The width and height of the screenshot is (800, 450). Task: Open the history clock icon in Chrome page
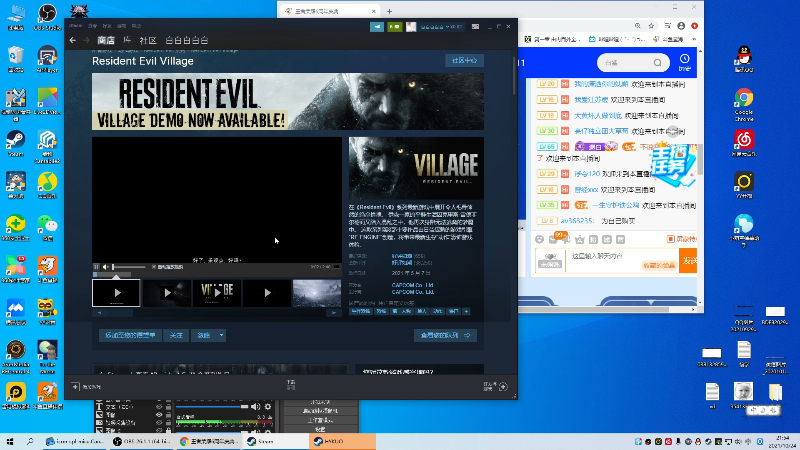coord(685,59)
